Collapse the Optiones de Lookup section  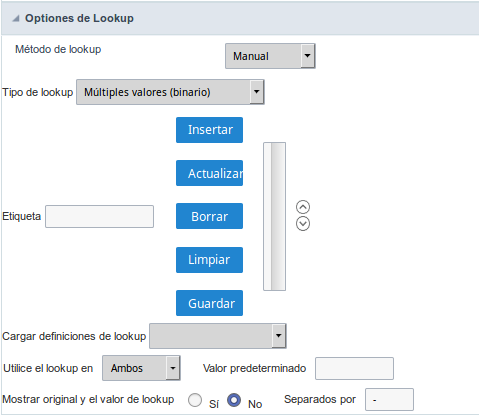click(x=16, y=19)
